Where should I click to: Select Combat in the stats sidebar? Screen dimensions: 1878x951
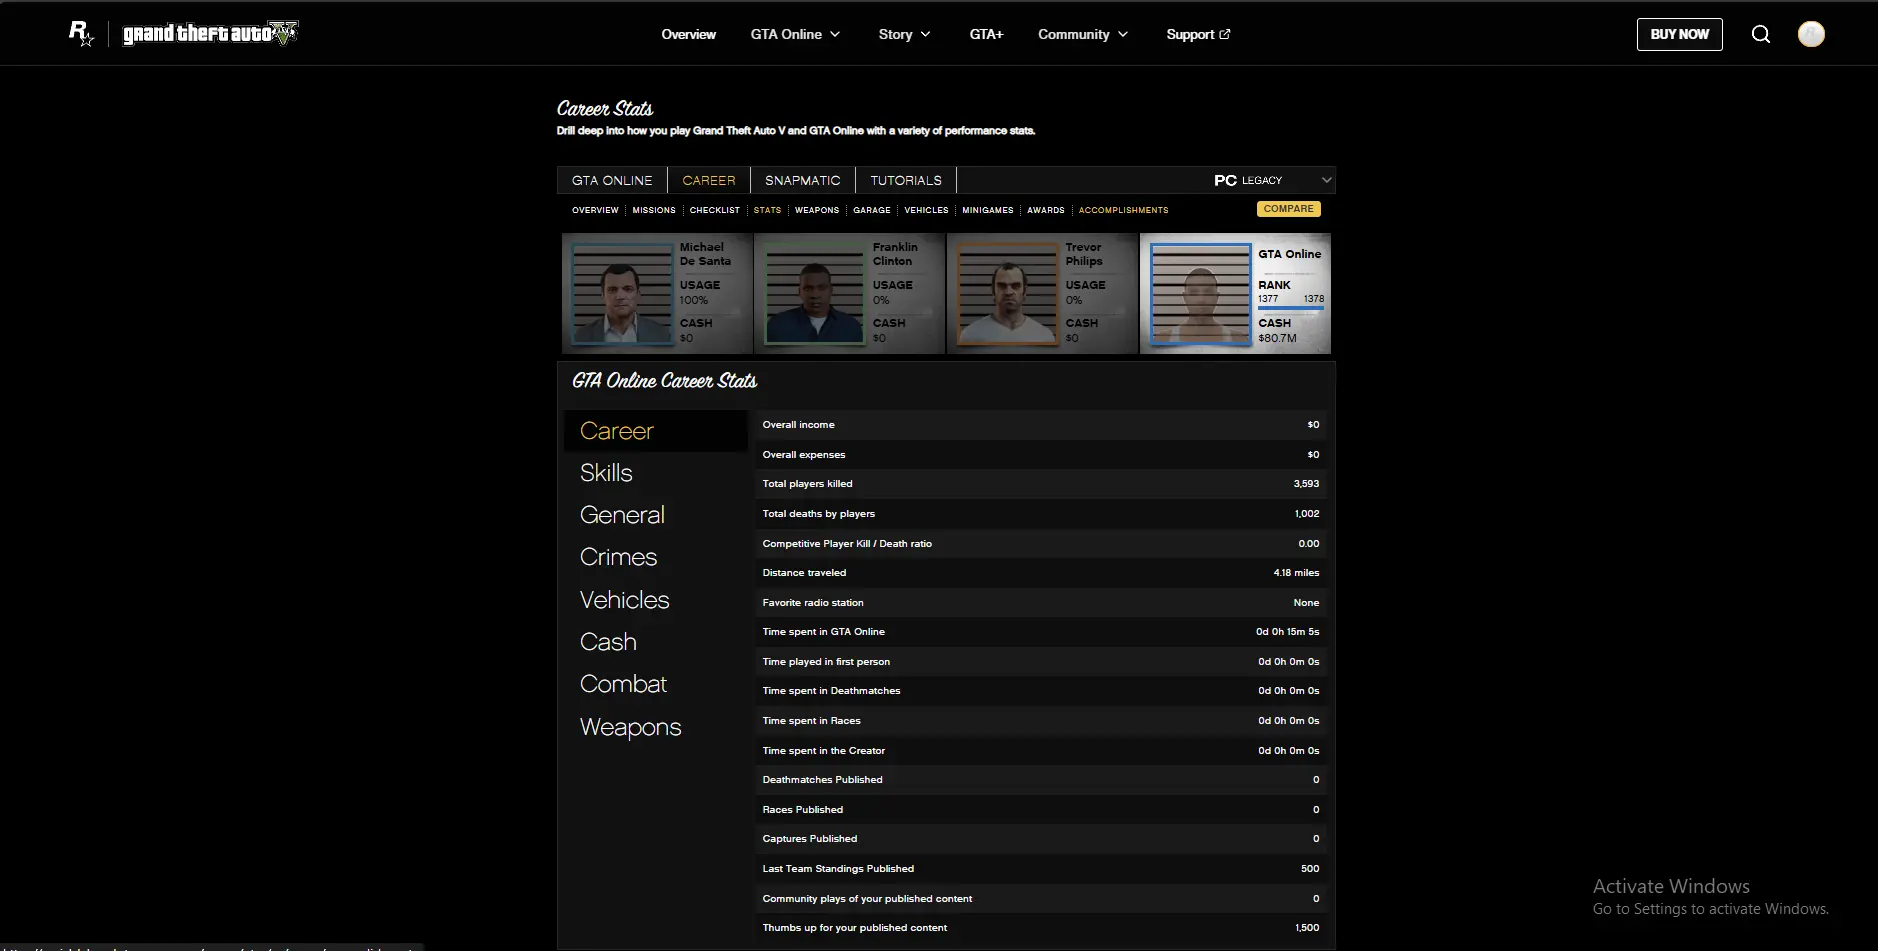(623, 684)
